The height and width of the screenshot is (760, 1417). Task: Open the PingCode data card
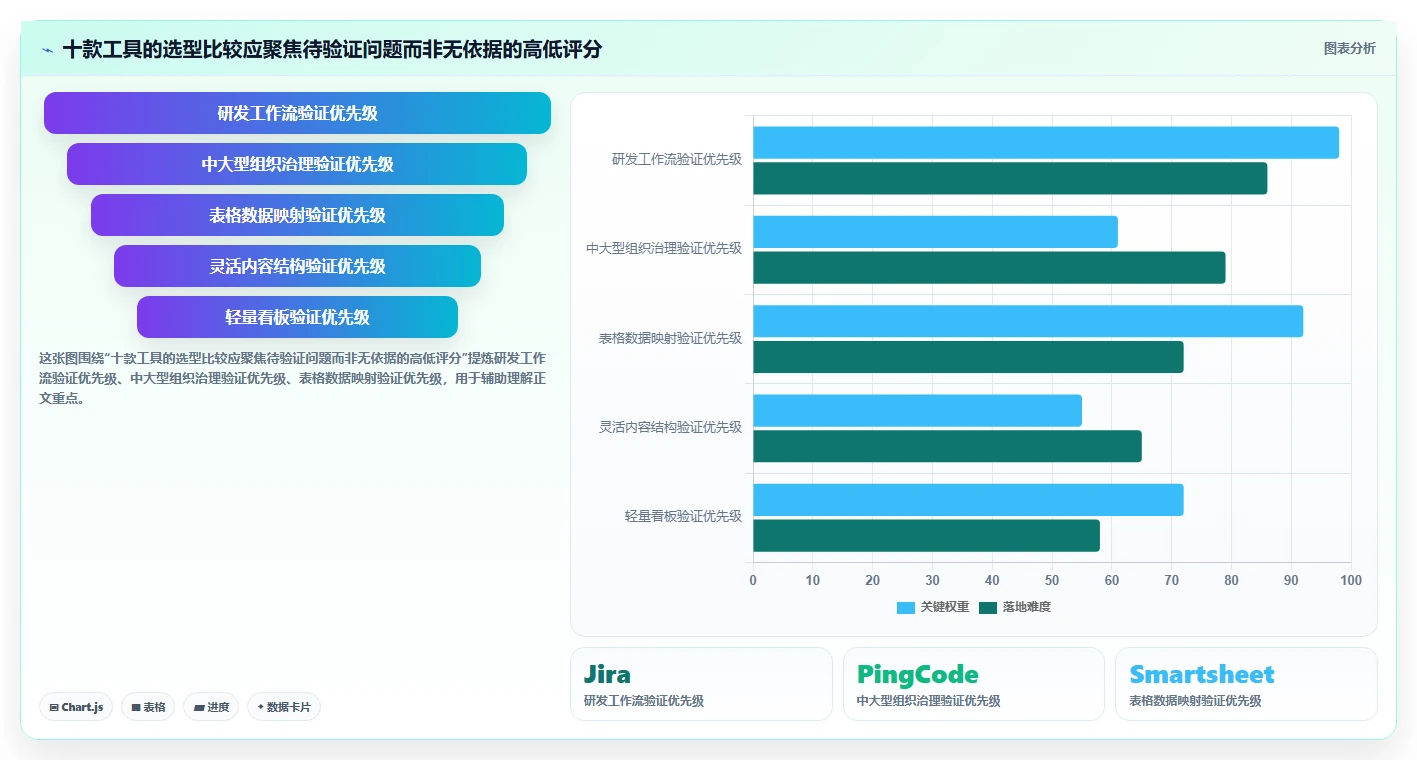974,684
